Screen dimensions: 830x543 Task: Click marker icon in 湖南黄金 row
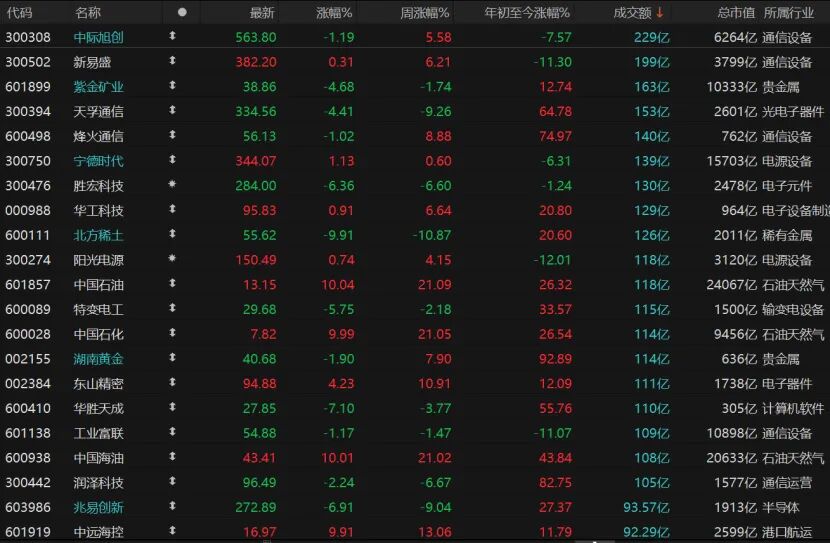[x=172, y=357]
